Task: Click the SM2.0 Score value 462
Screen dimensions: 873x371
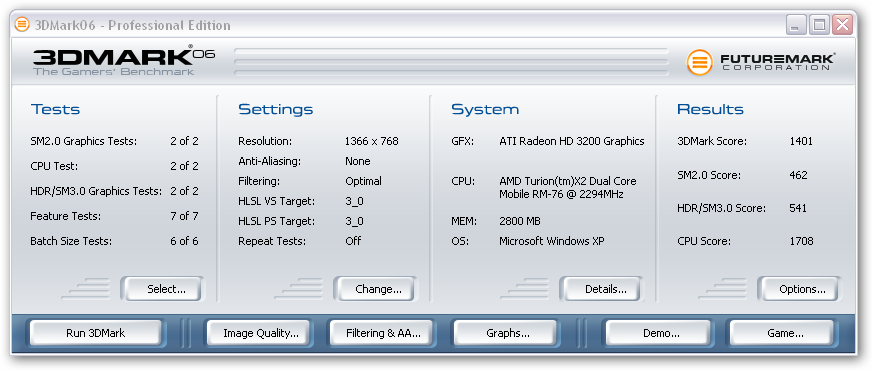Action: pyautogui.click(x=798, y=175)
